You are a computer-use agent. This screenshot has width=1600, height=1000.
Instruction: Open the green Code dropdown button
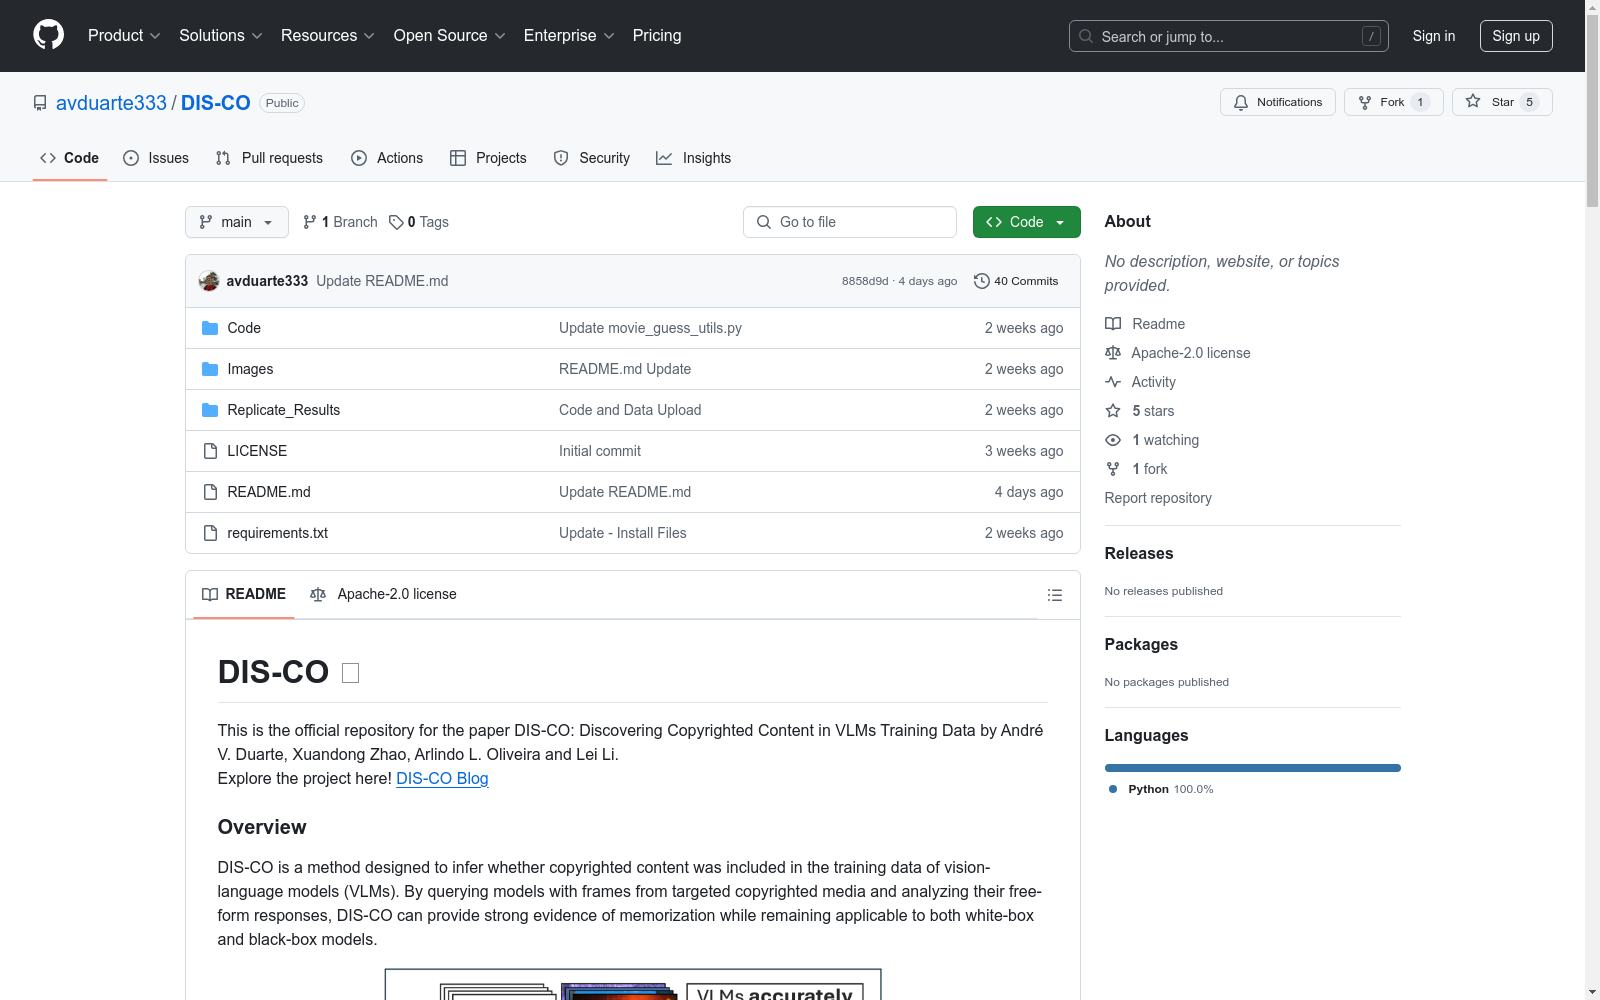(1026, 222)
